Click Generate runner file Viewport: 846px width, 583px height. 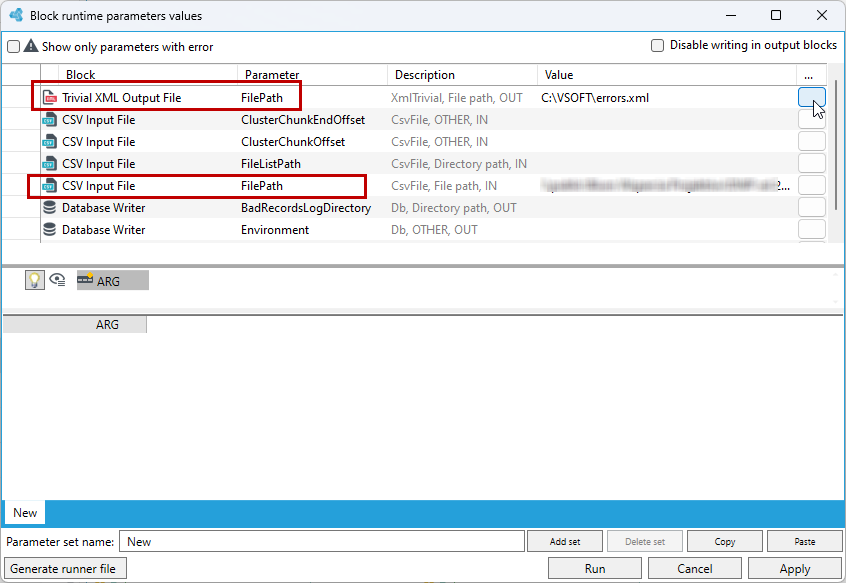click(x=65, y=568)
